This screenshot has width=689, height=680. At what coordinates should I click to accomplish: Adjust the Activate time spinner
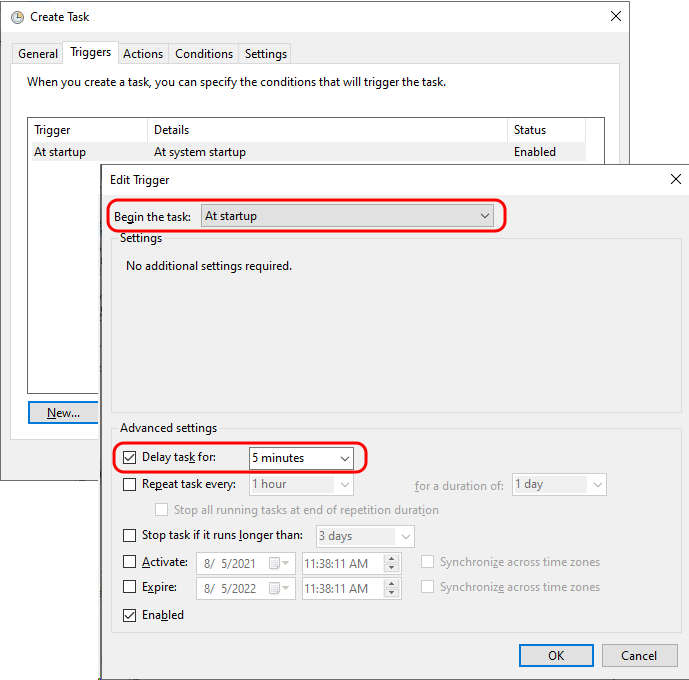pos(390,563)
